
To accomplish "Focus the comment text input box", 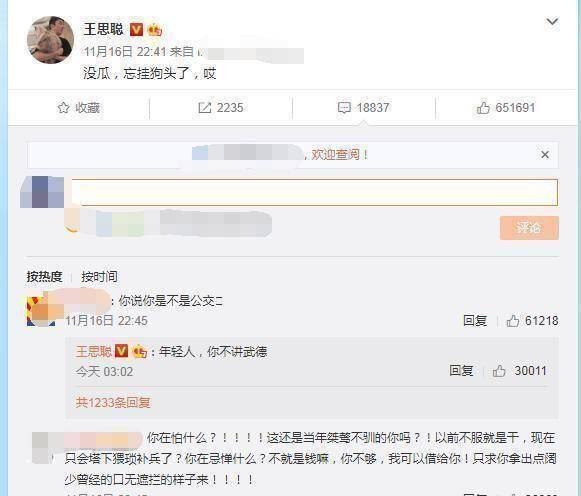I will 315,192.
